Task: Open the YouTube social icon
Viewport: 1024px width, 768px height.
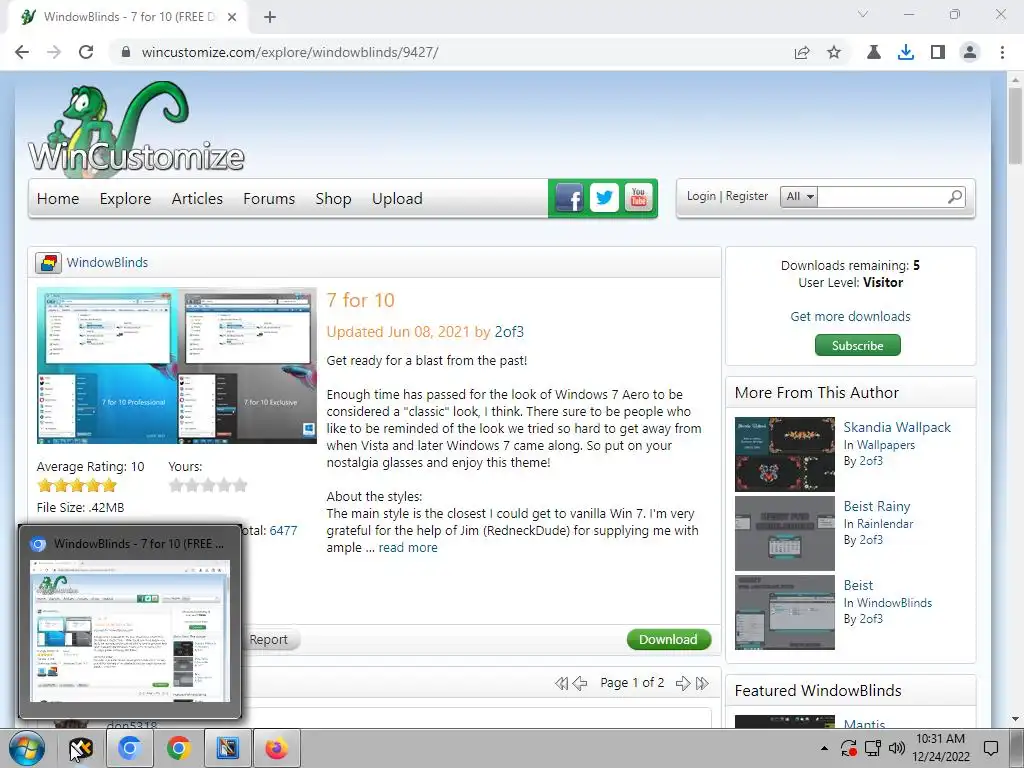Action: tap(638, 198)
